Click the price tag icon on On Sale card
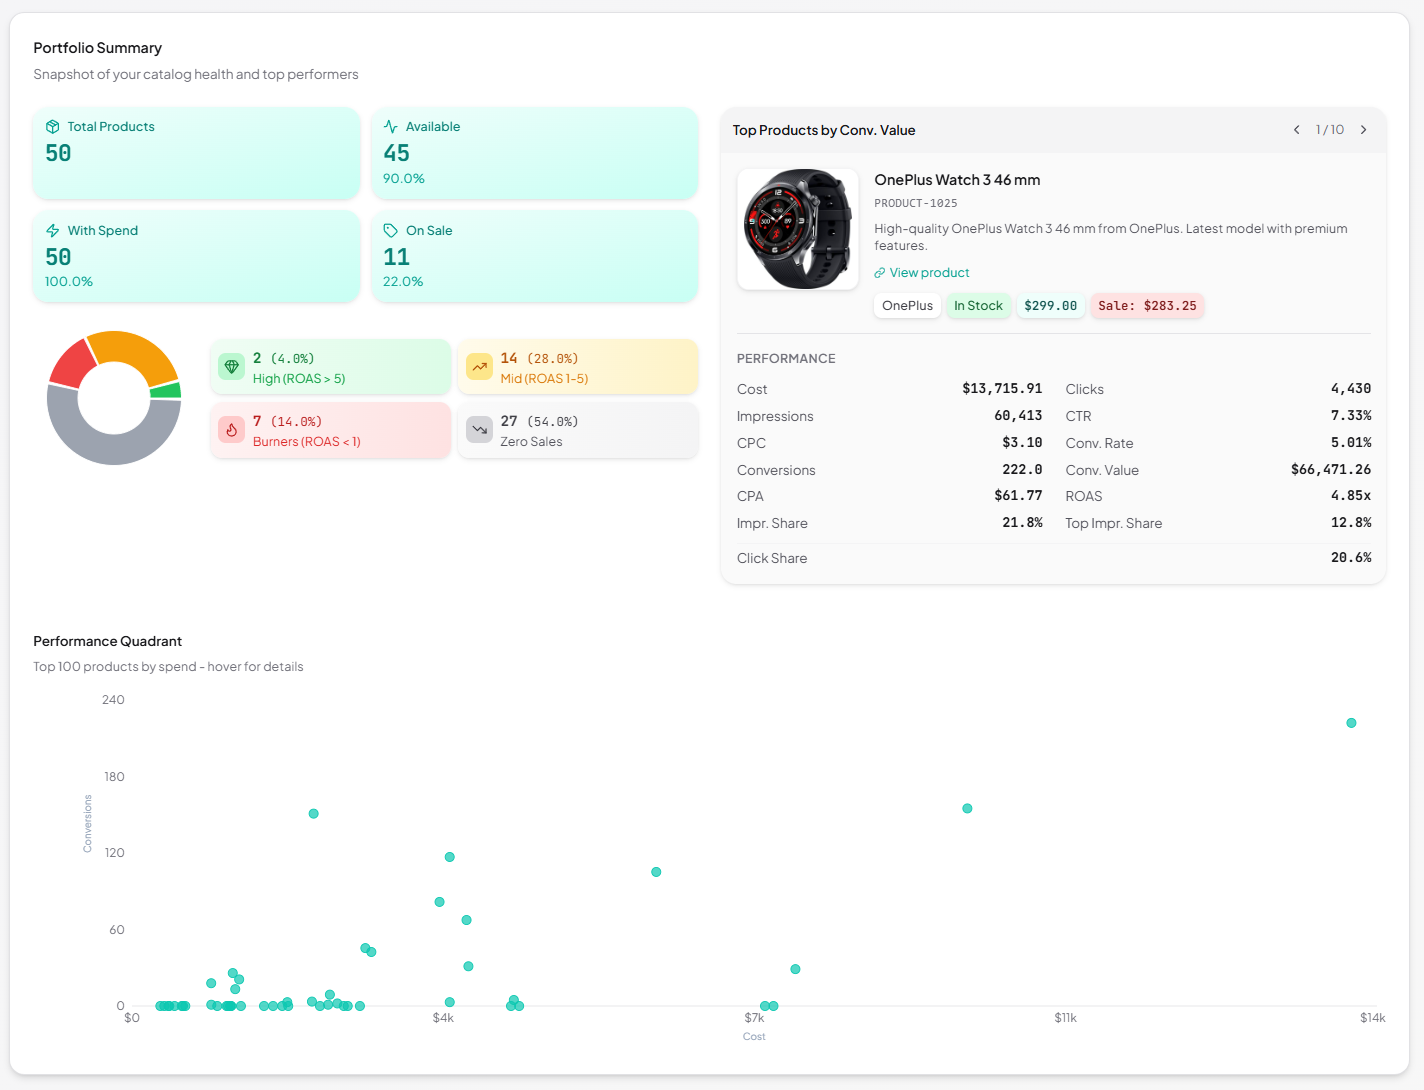 (x=388, y=230)
